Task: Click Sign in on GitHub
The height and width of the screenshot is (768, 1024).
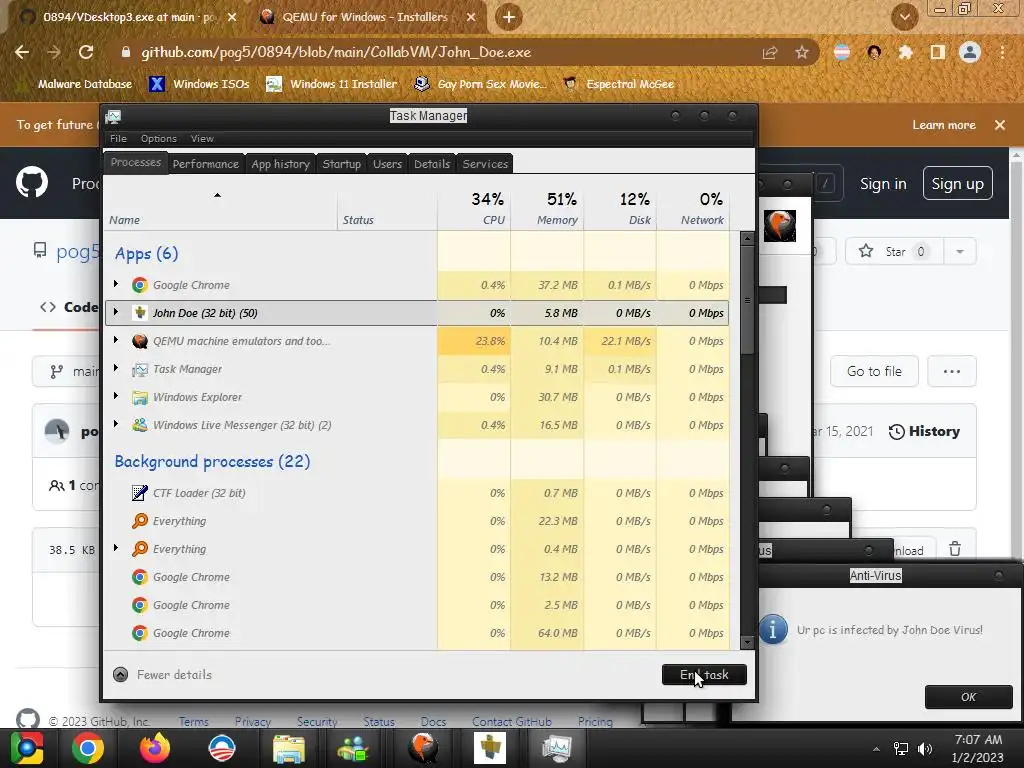Action: (x=883, y=184)
